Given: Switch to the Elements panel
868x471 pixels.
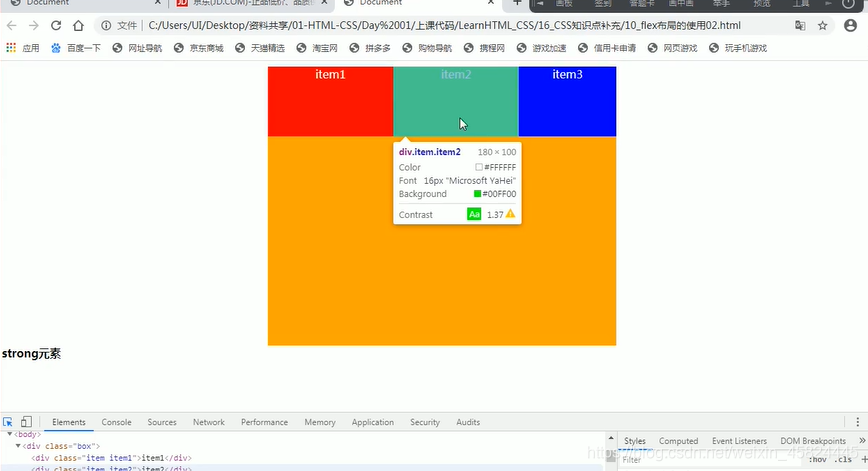Looking at the screenshot, I should click(69, 422).
